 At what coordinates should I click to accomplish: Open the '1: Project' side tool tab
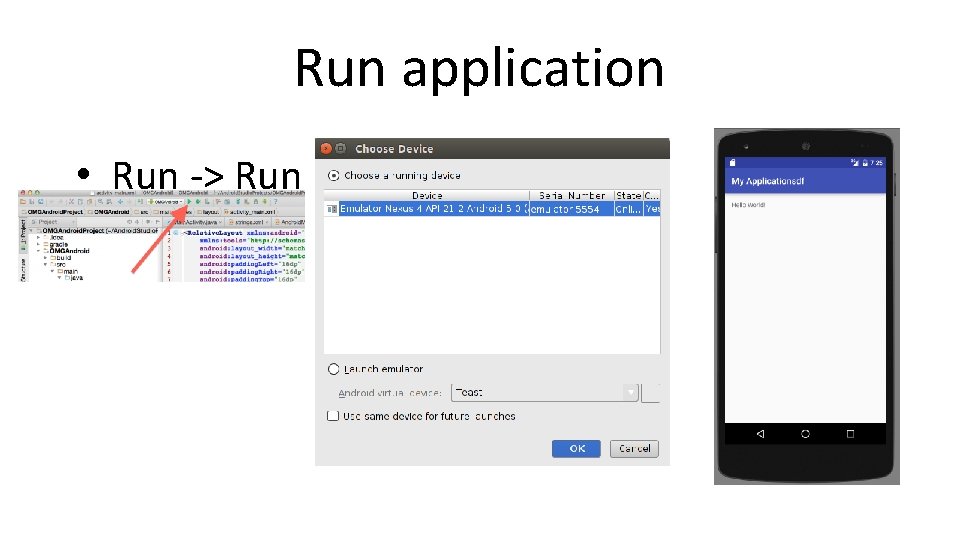coord(23,236)
